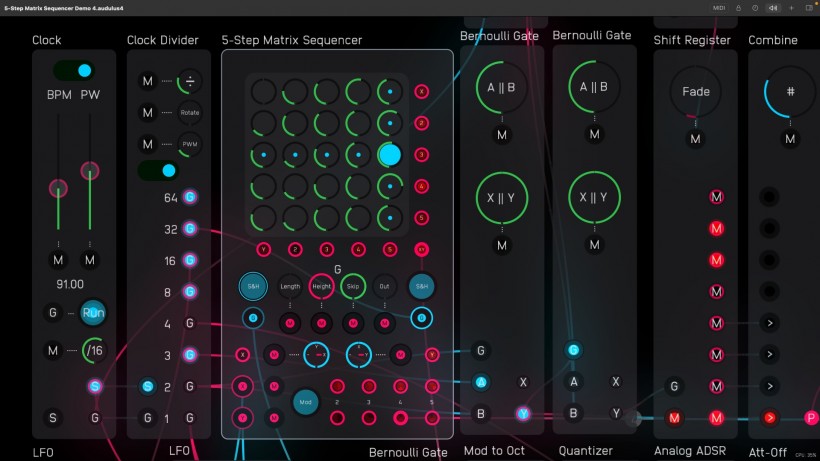The image size is (820, 461).
Task: Click the plus icon in the title bar
Action: tap(789, 7)
